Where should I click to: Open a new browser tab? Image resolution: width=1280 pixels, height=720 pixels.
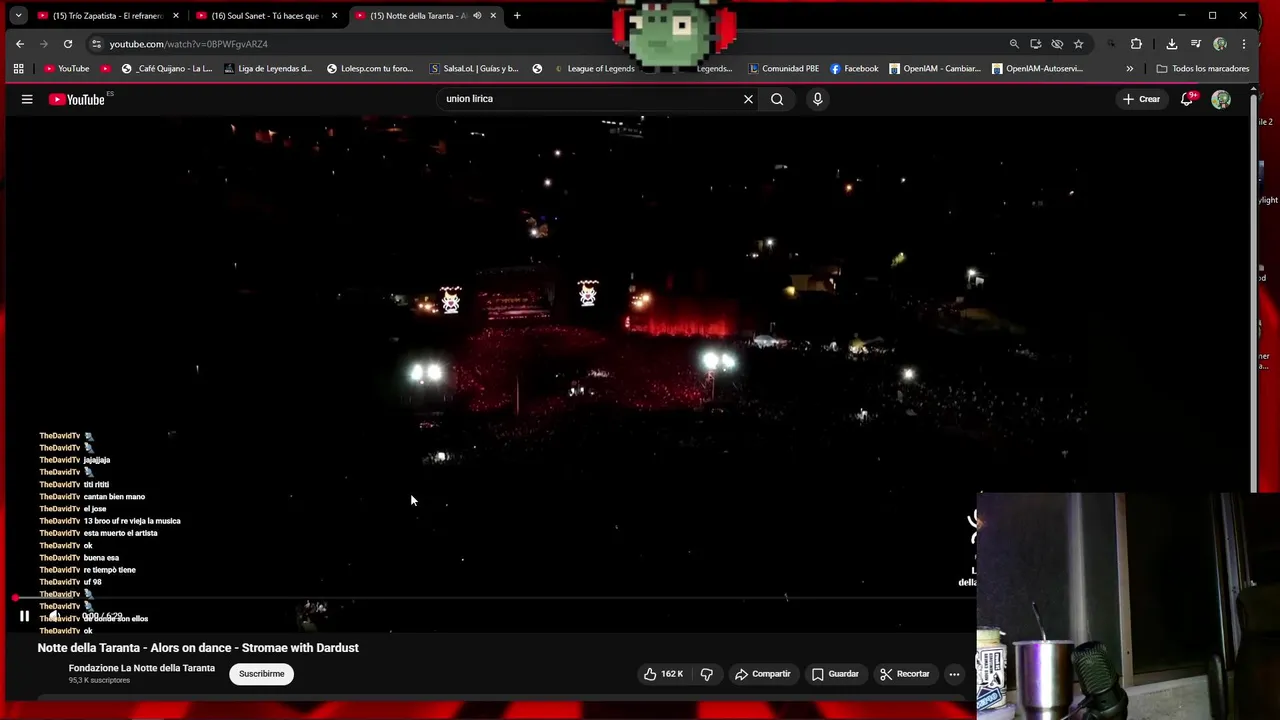click(x=517, y=16)
